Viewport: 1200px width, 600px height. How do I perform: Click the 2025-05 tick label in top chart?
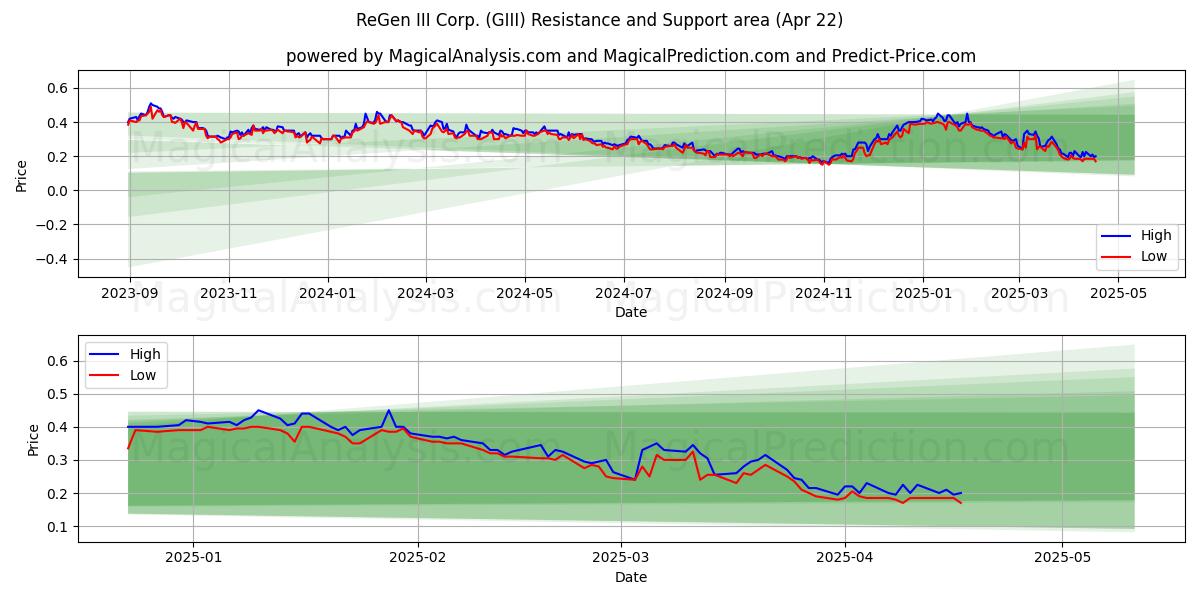(x=1119, y=292)
